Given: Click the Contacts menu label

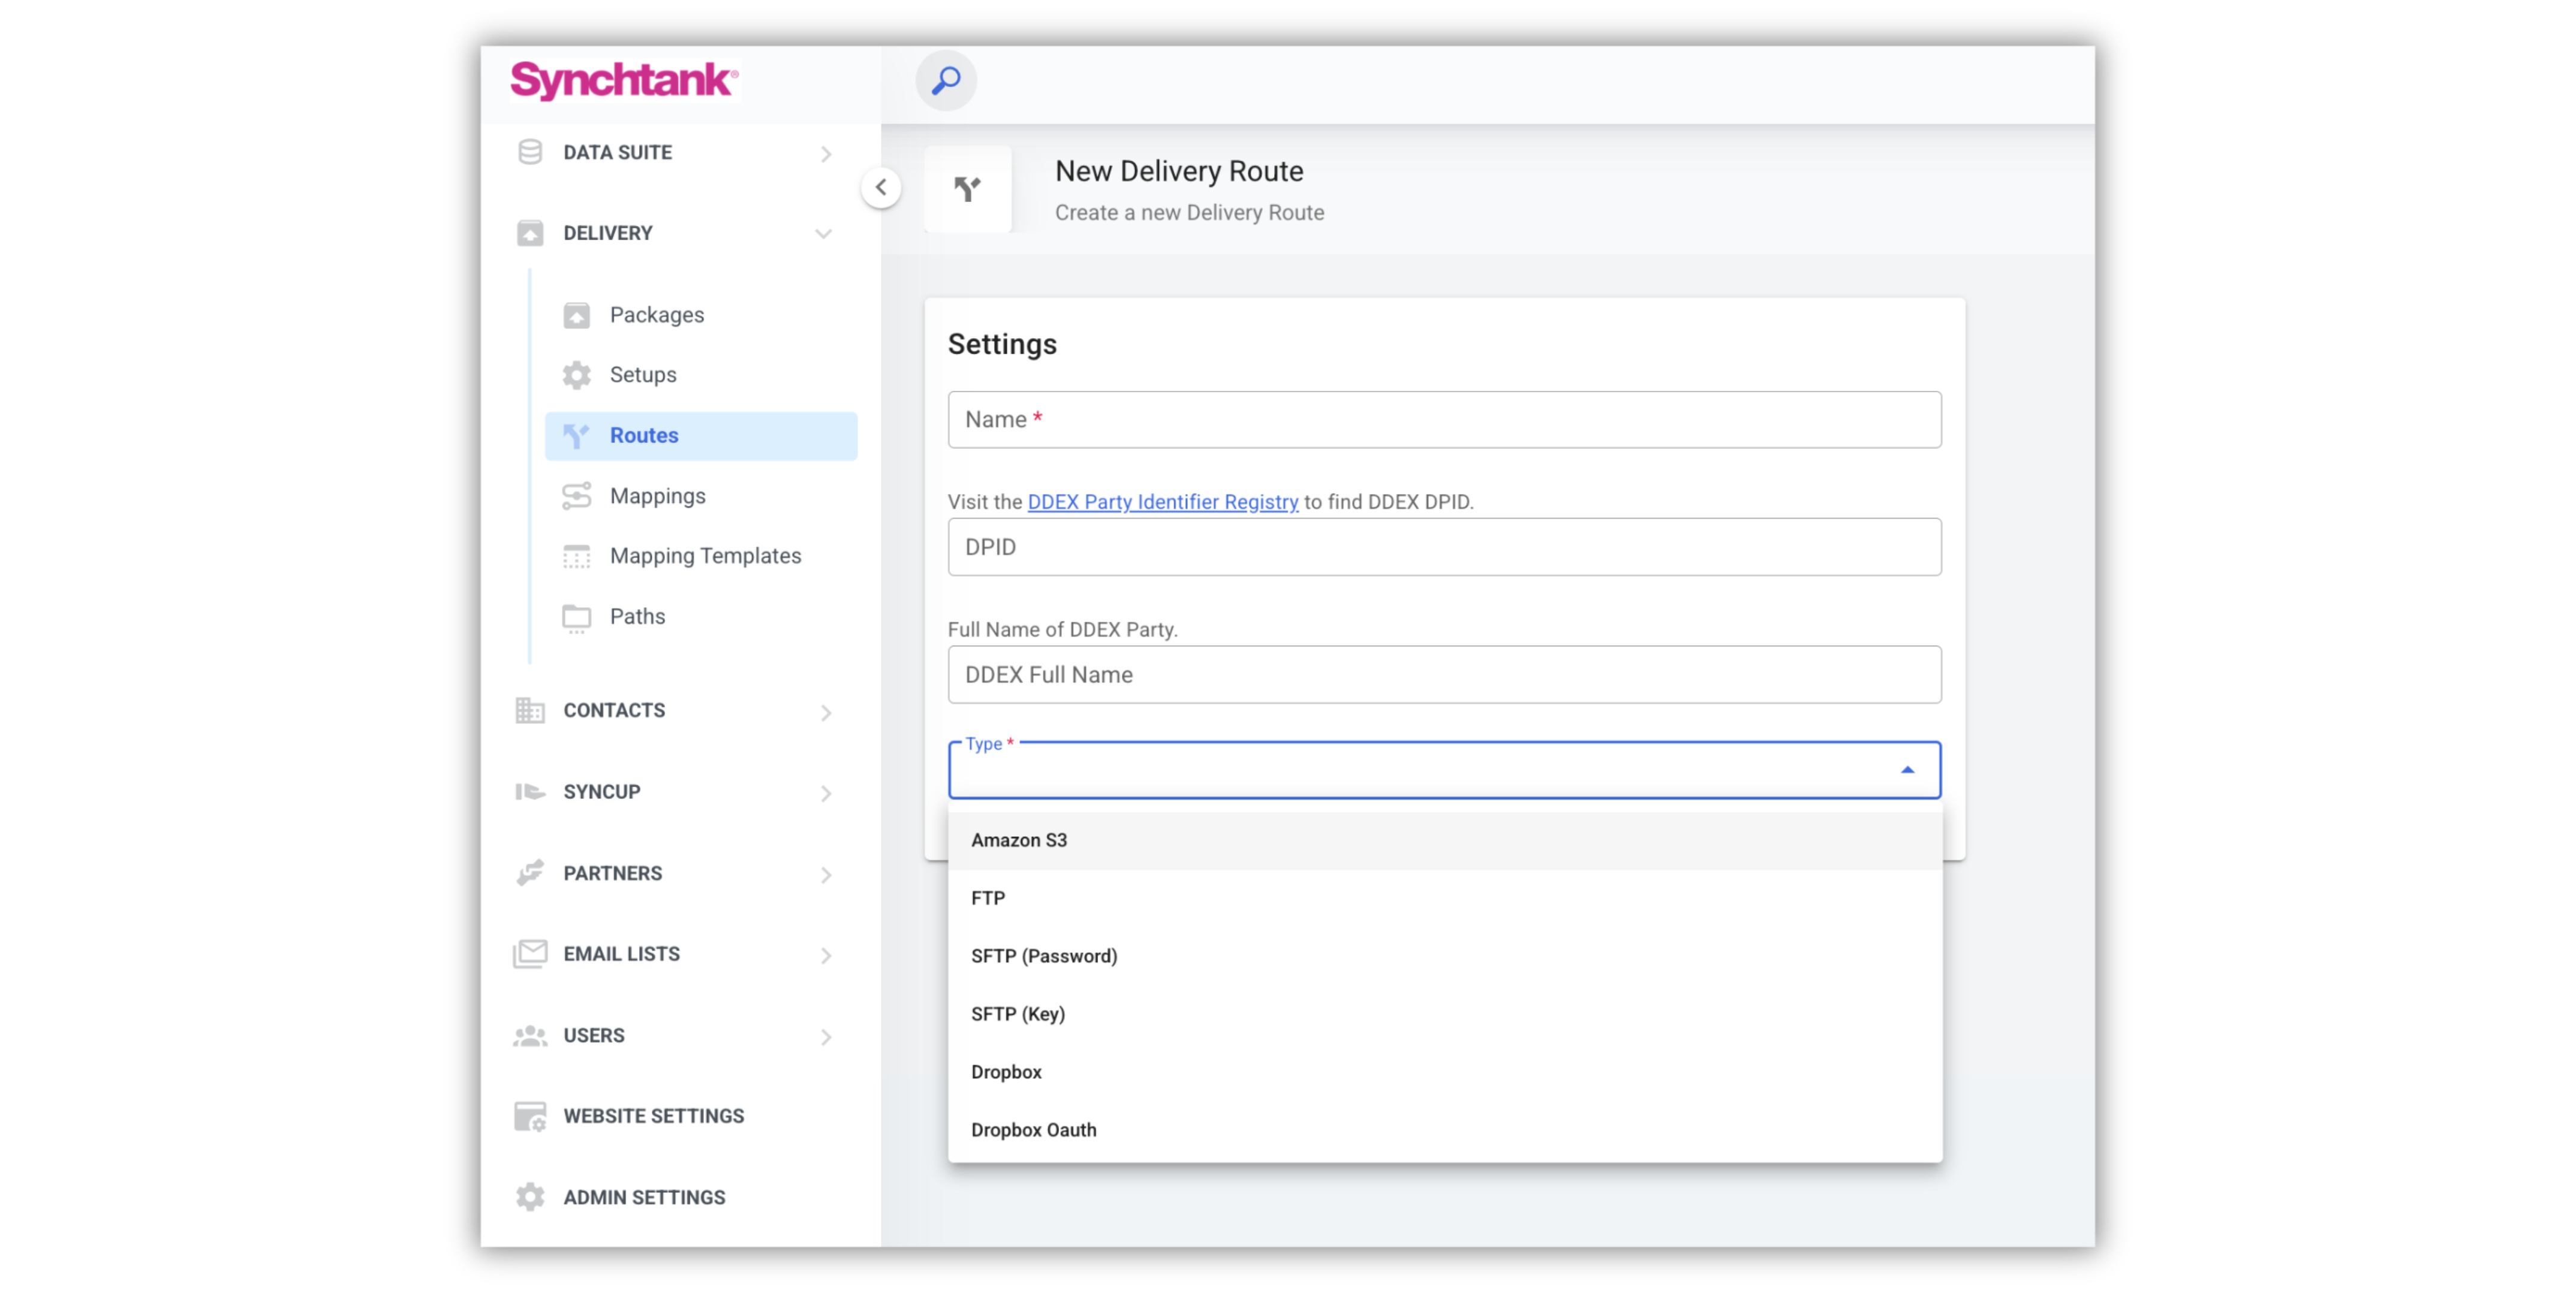Looking at the screenshot, I should point(614,710).
